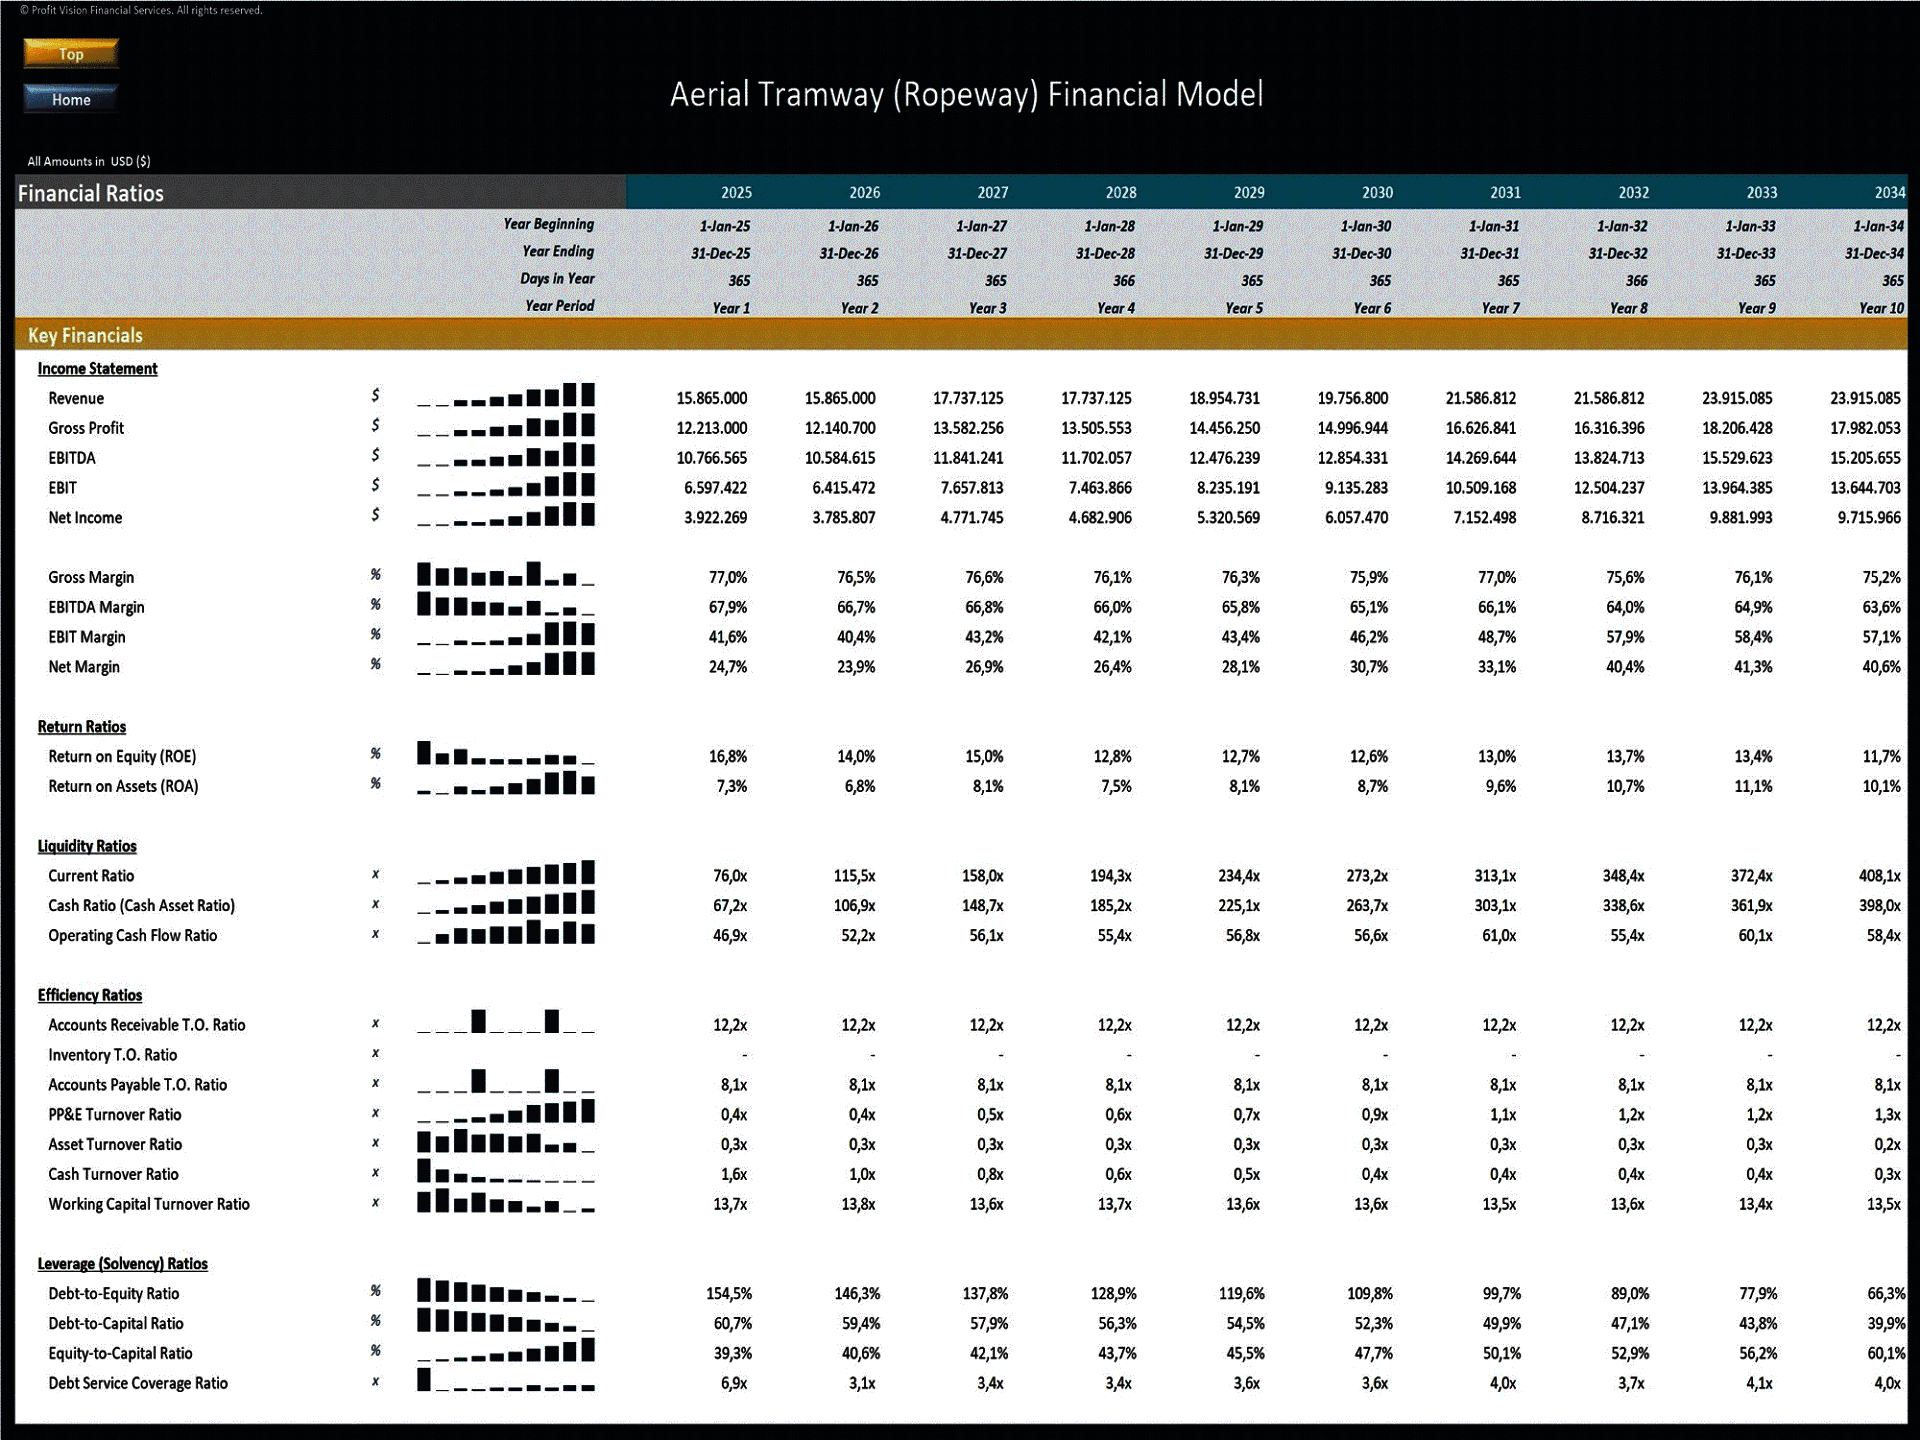1920x1440 pixels.
Task: Select Gross Profit 2027 value 13.582.256
Action: click(x=968, y=428)
